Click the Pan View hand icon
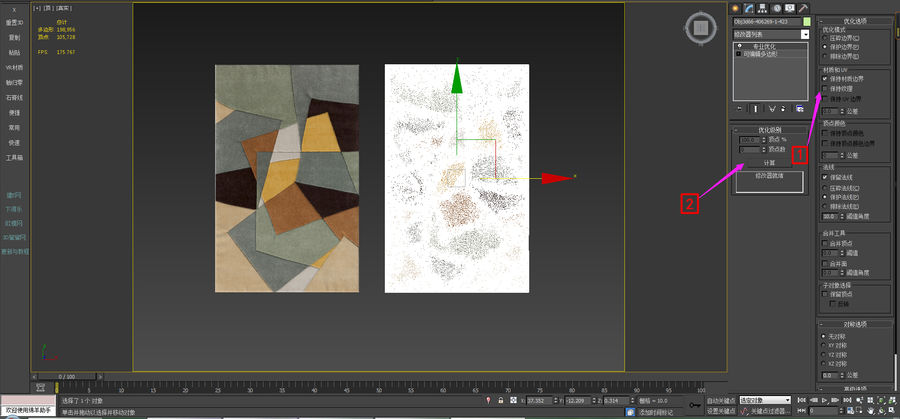 pyautogui.click(x=871, y=410)
